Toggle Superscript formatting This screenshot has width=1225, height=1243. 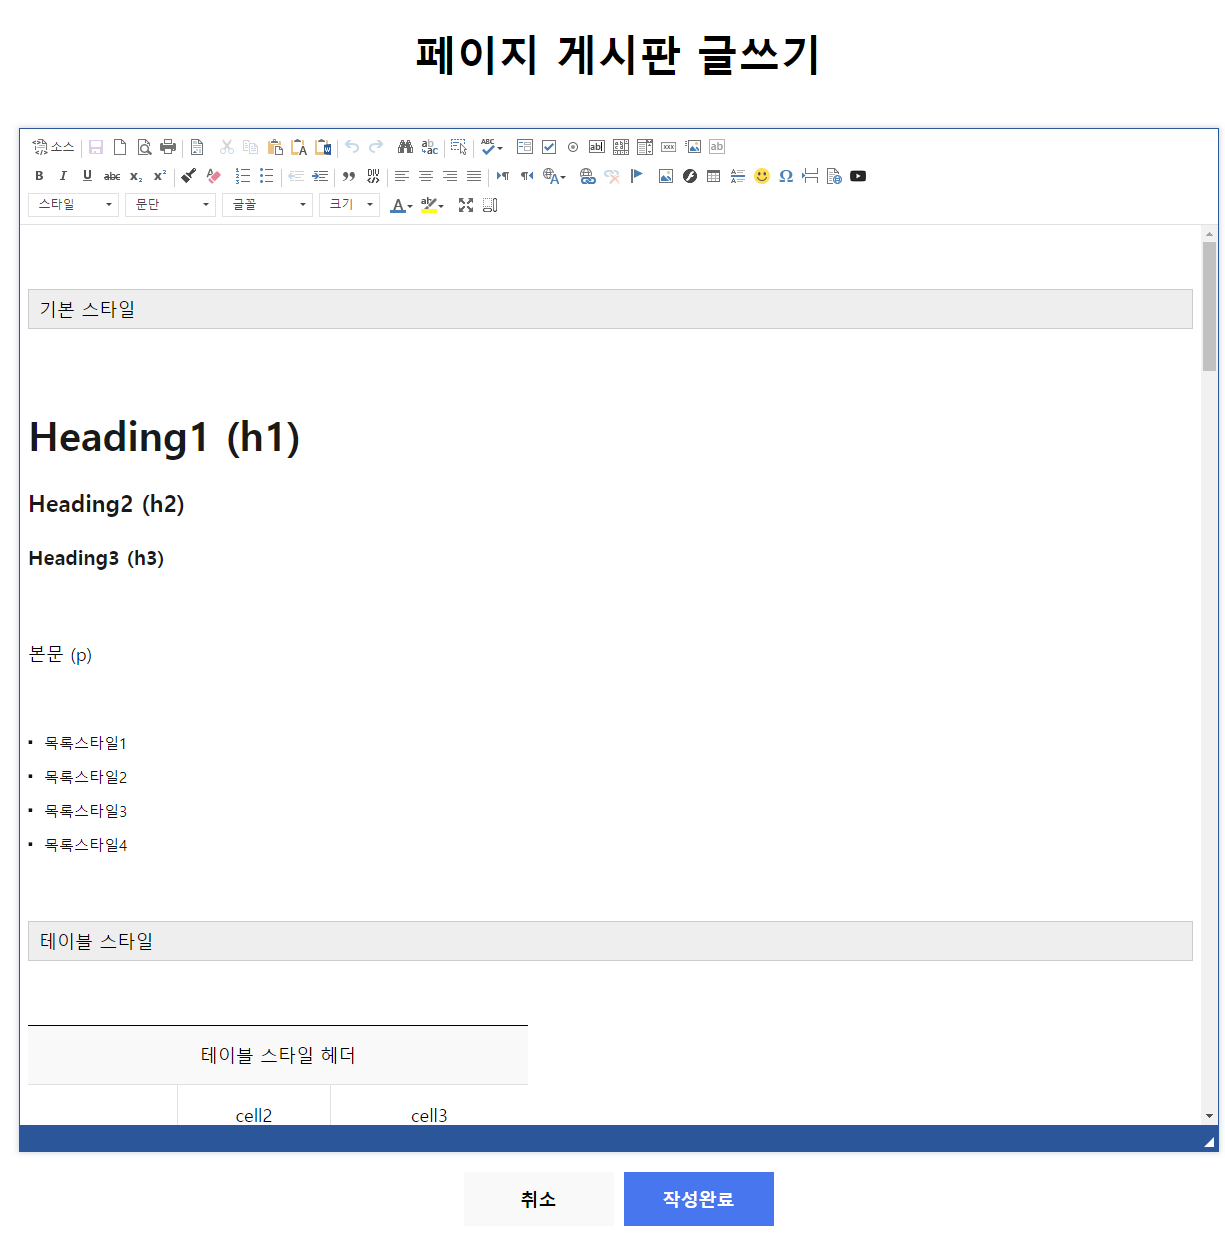160,176
